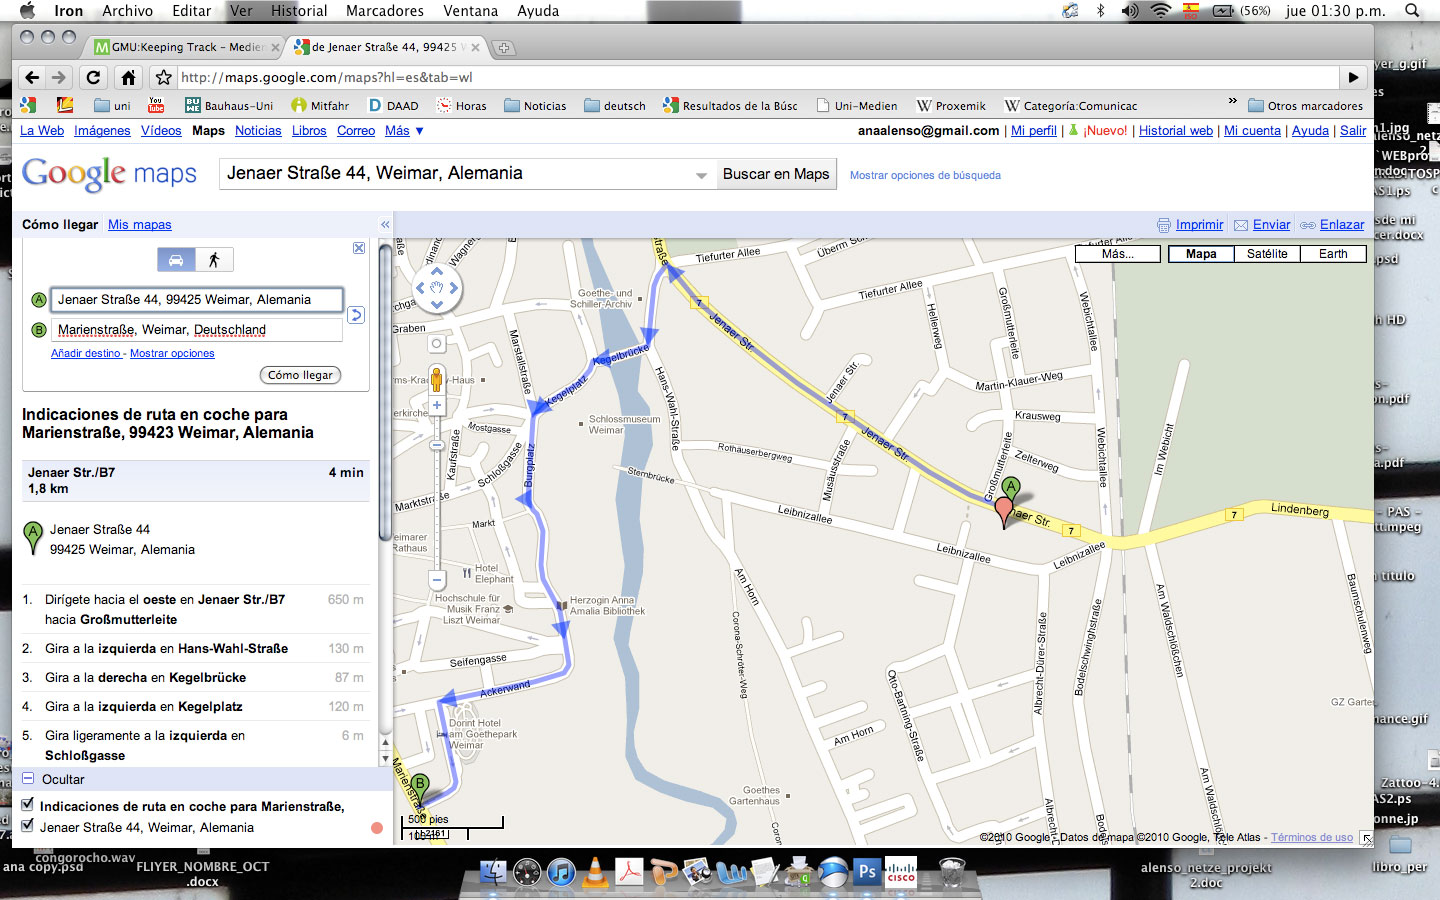Select the Mapa view button
The width and height of the screenshot is (1440, 900).
tap(1201, 254)
